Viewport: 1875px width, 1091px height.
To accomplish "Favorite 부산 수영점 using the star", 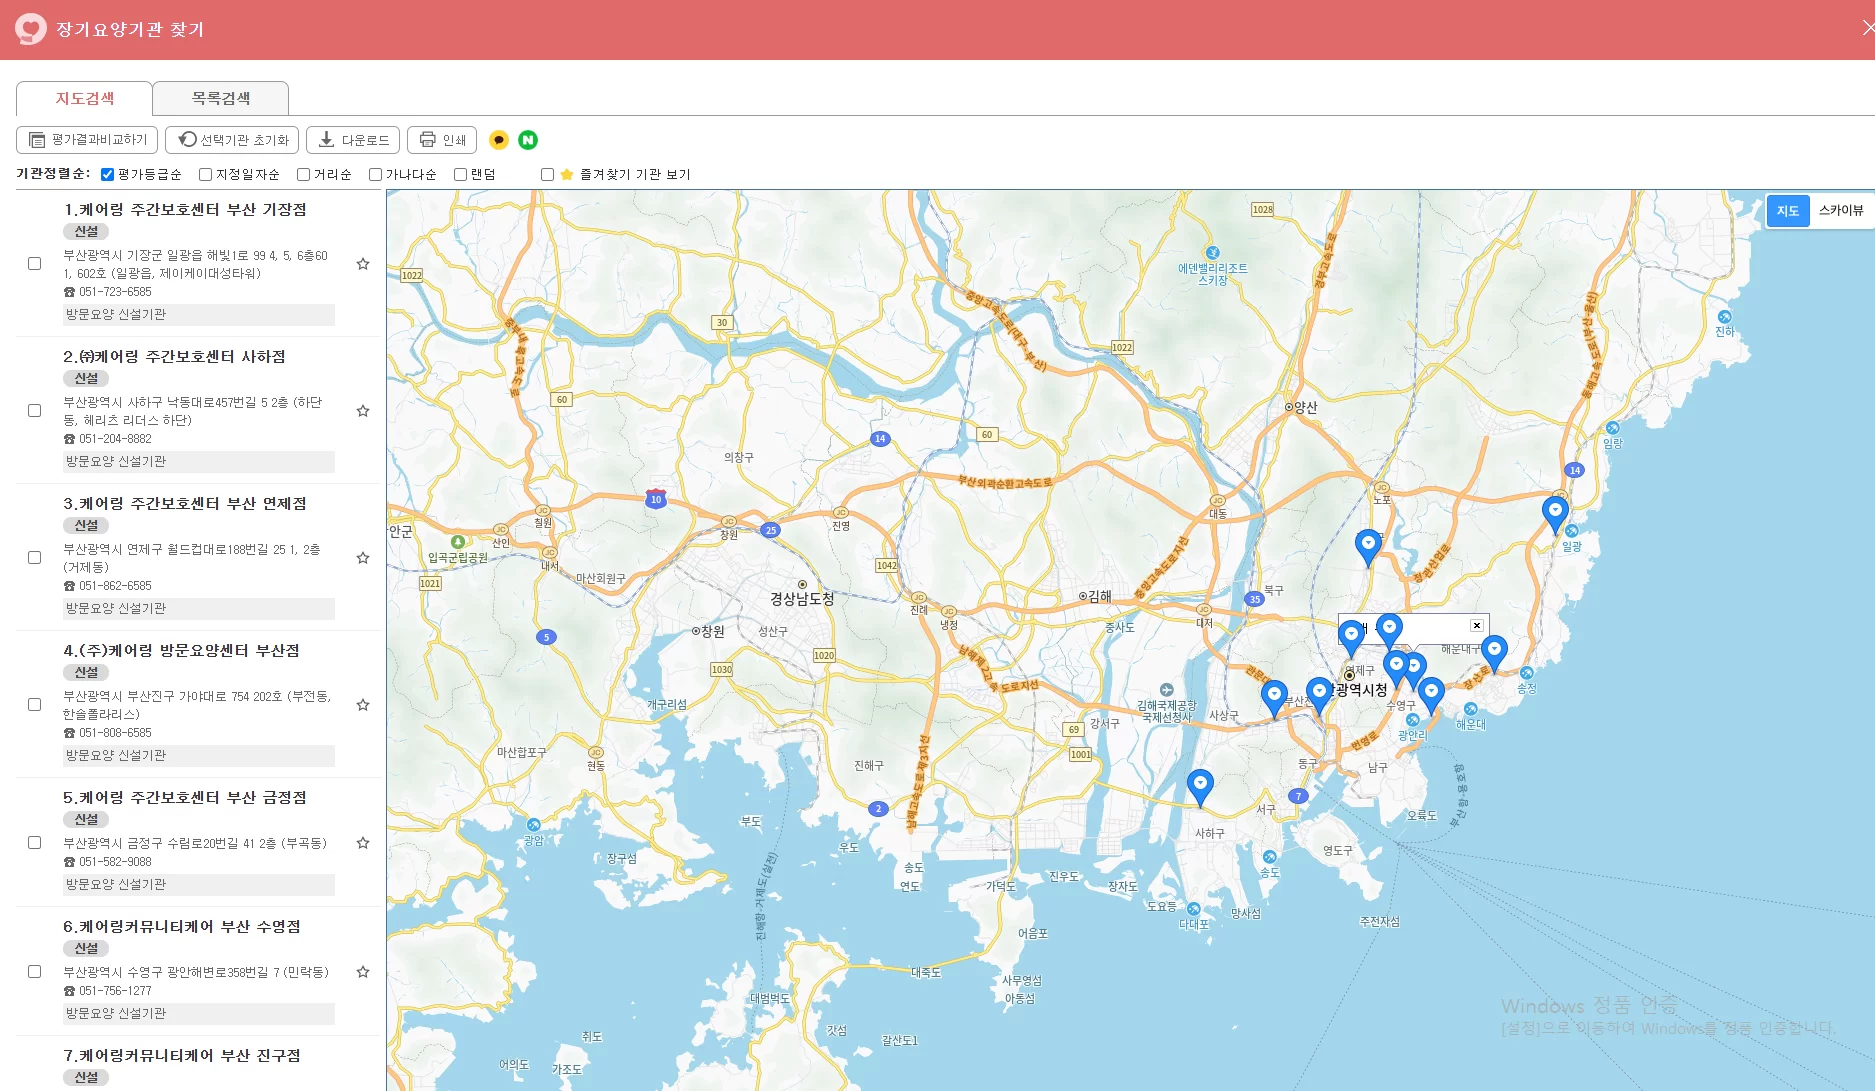I will pyautogui.click(x=363, y=972).
